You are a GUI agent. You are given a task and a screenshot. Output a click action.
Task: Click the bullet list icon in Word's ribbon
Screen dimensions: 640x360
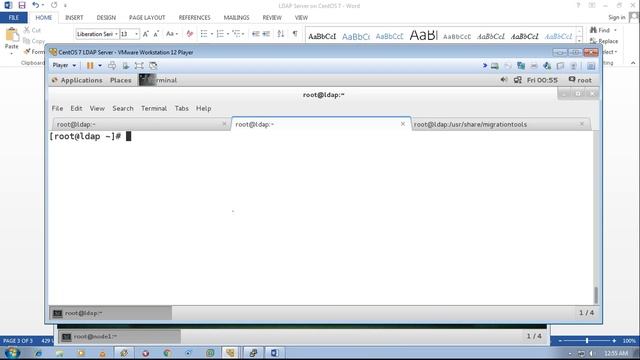pos(204,34)
